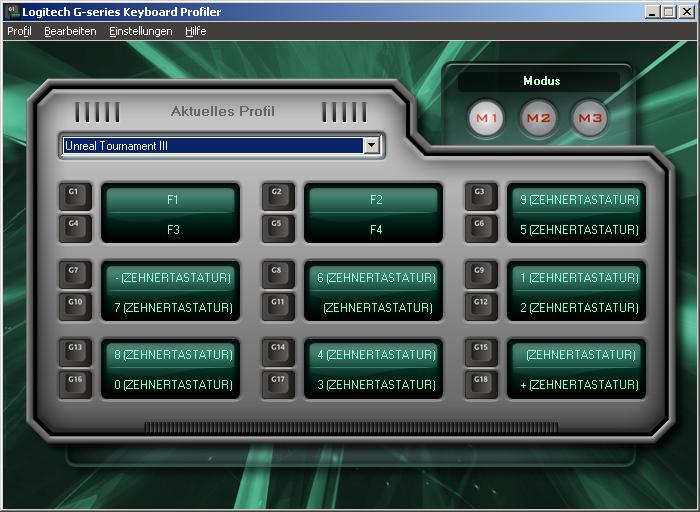This screenshot has height=512, width=700.
Task: Click the G14 key icon
Action: tap(278, 352)
